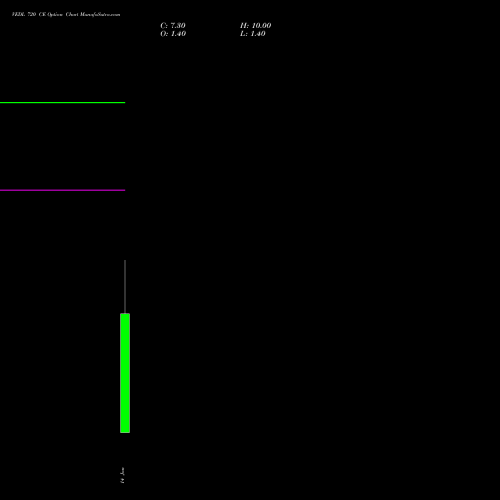Click the low value 'L: 1.40'
500x500 pixels.
(x=253, y=34)
